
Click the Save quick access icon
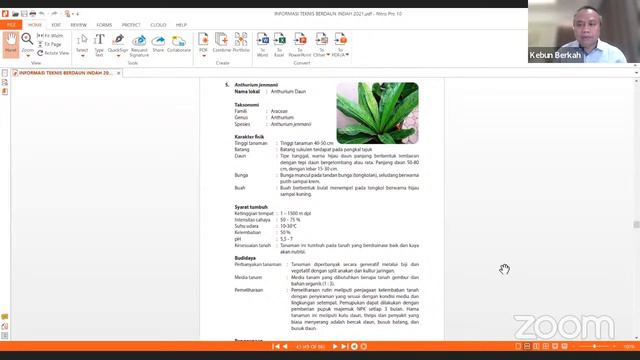point(24,14)
